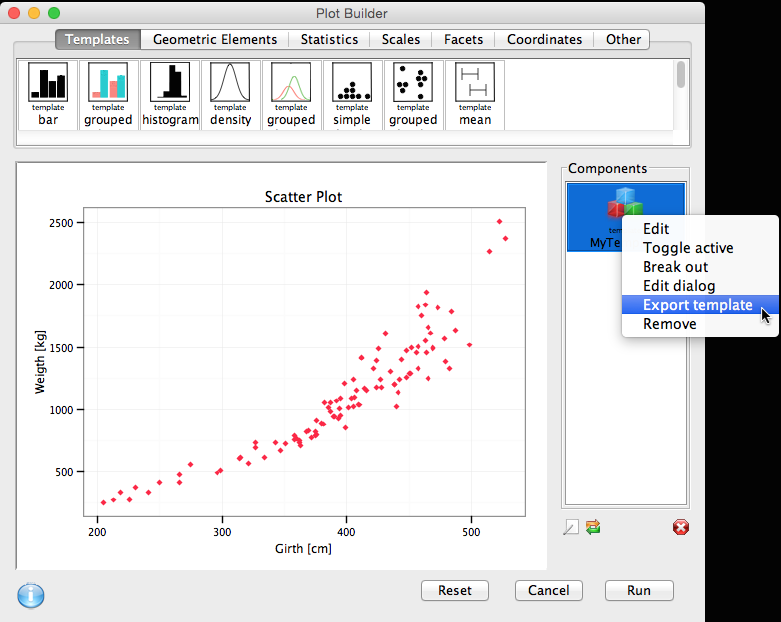Choose the grouped density template with colored curves

(291, 95)
